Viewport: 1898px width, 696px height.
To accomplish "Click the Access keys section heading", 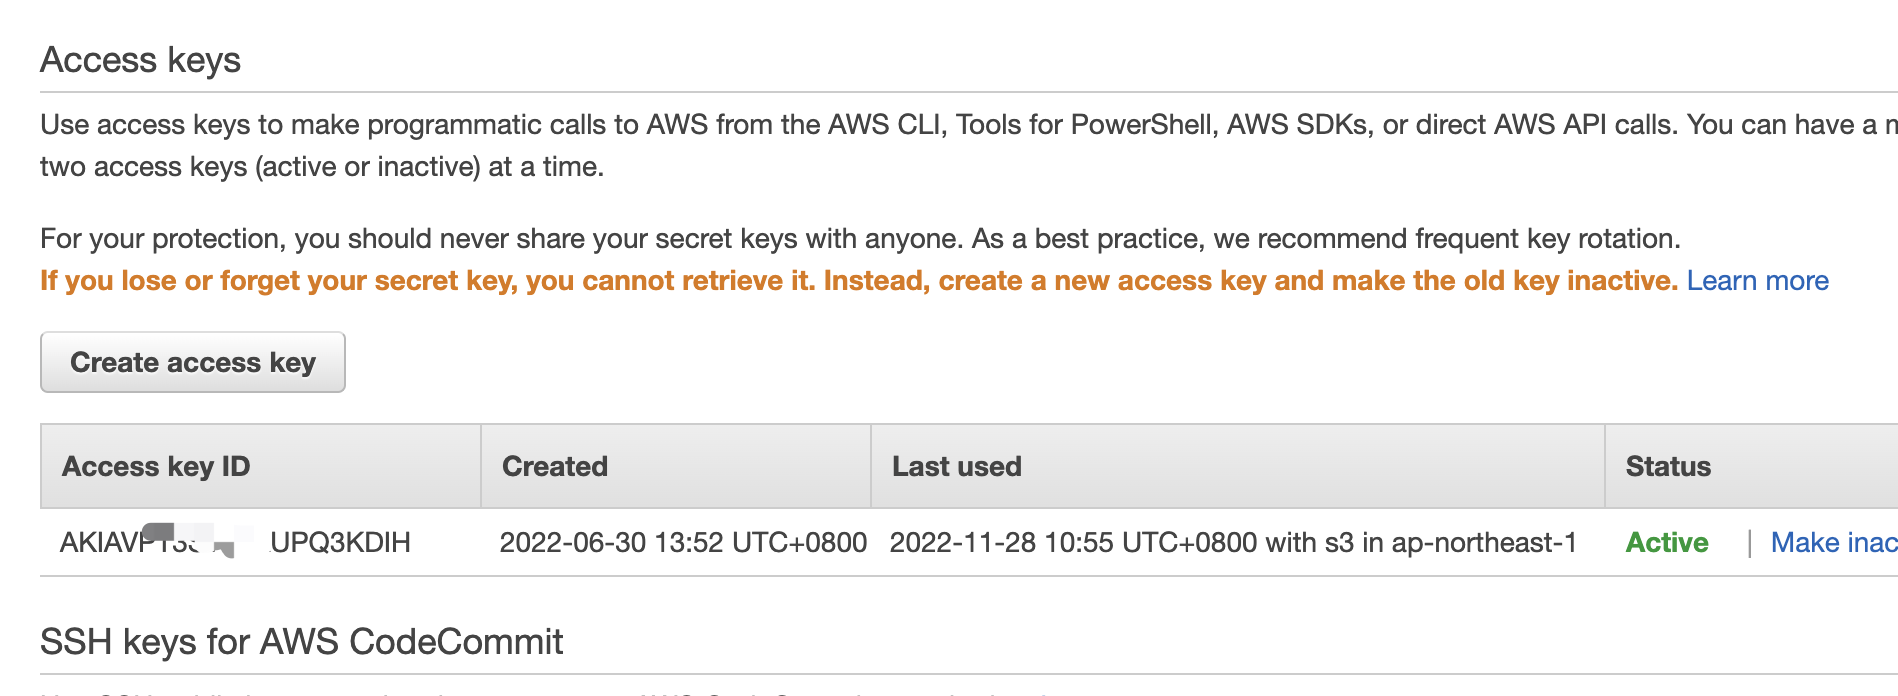I will point(140,60).
